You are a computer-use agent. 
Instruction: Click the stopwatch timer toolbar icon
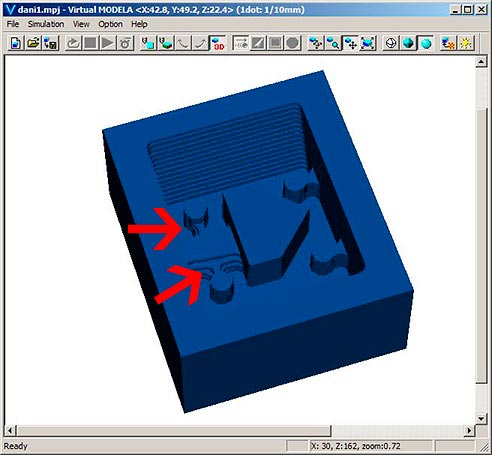tap(125, 43)
